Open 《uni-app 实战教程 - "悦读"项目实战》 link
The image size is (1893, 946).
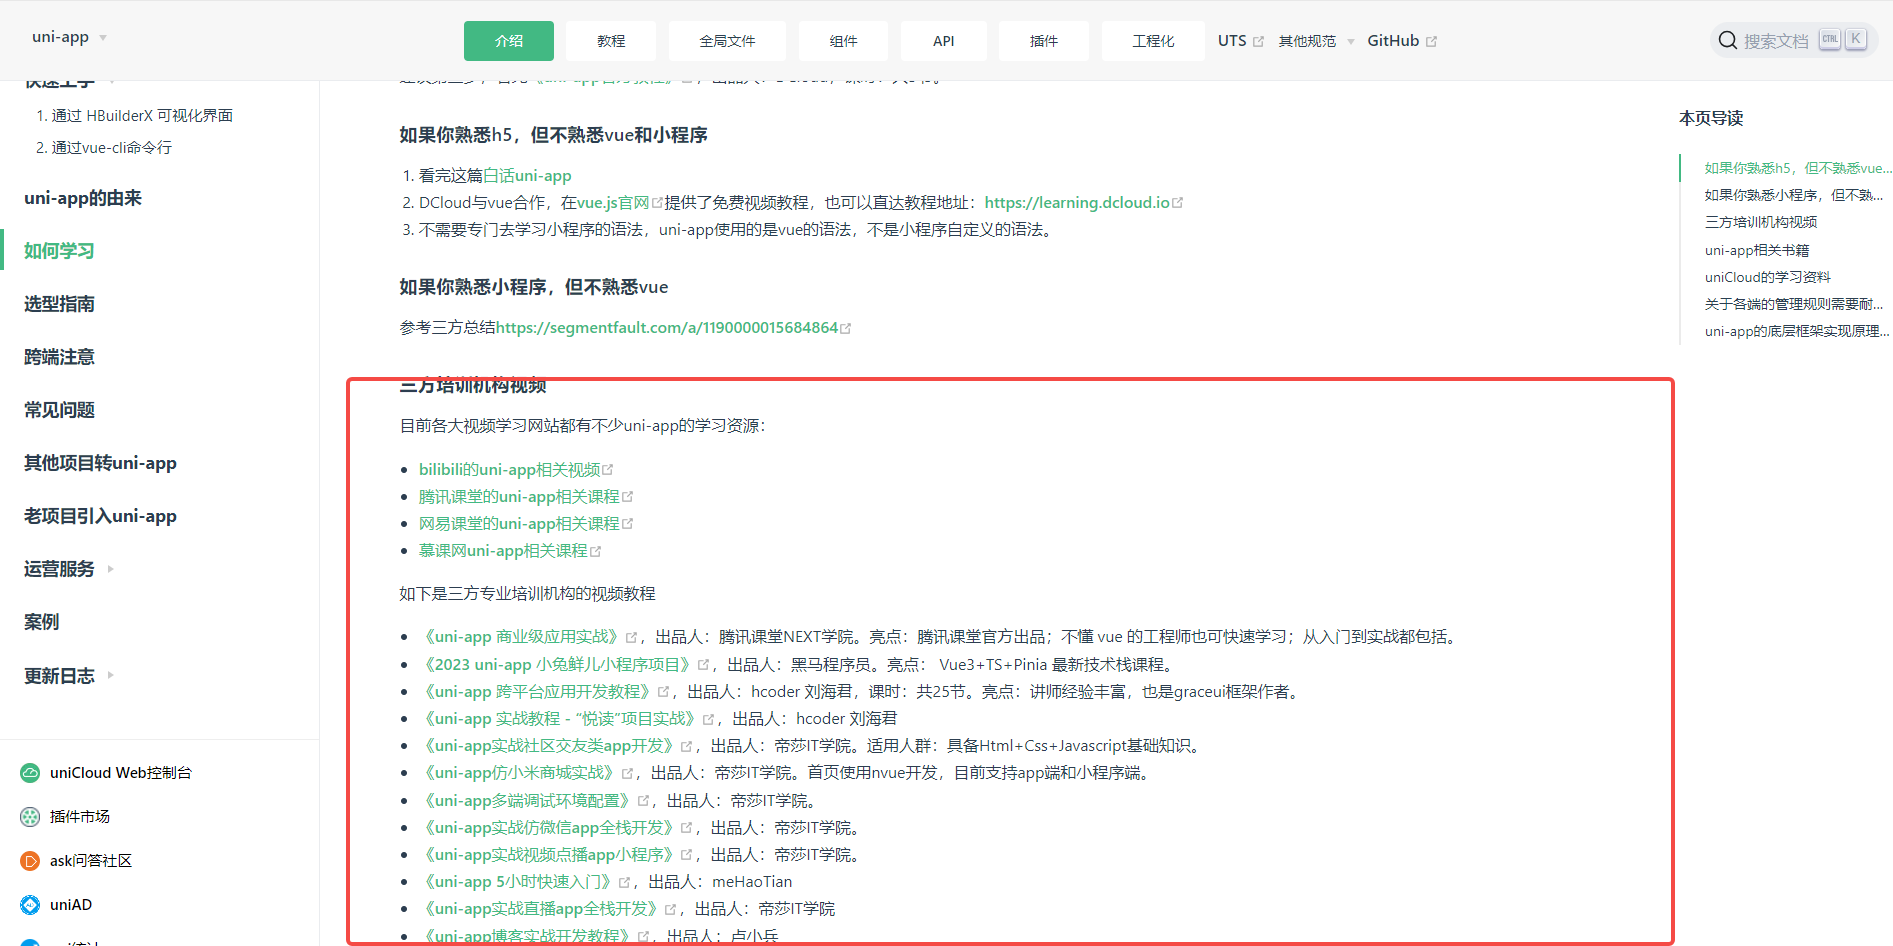(560, 719)
